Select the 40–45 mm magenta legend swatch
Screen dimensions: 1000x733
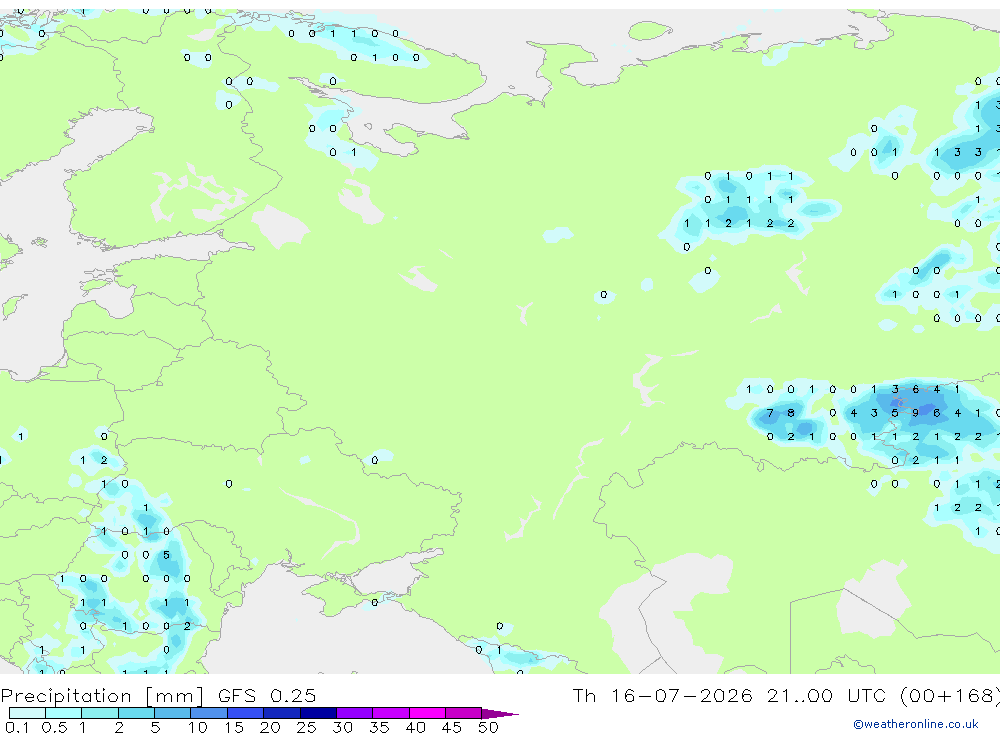[427, 713]
